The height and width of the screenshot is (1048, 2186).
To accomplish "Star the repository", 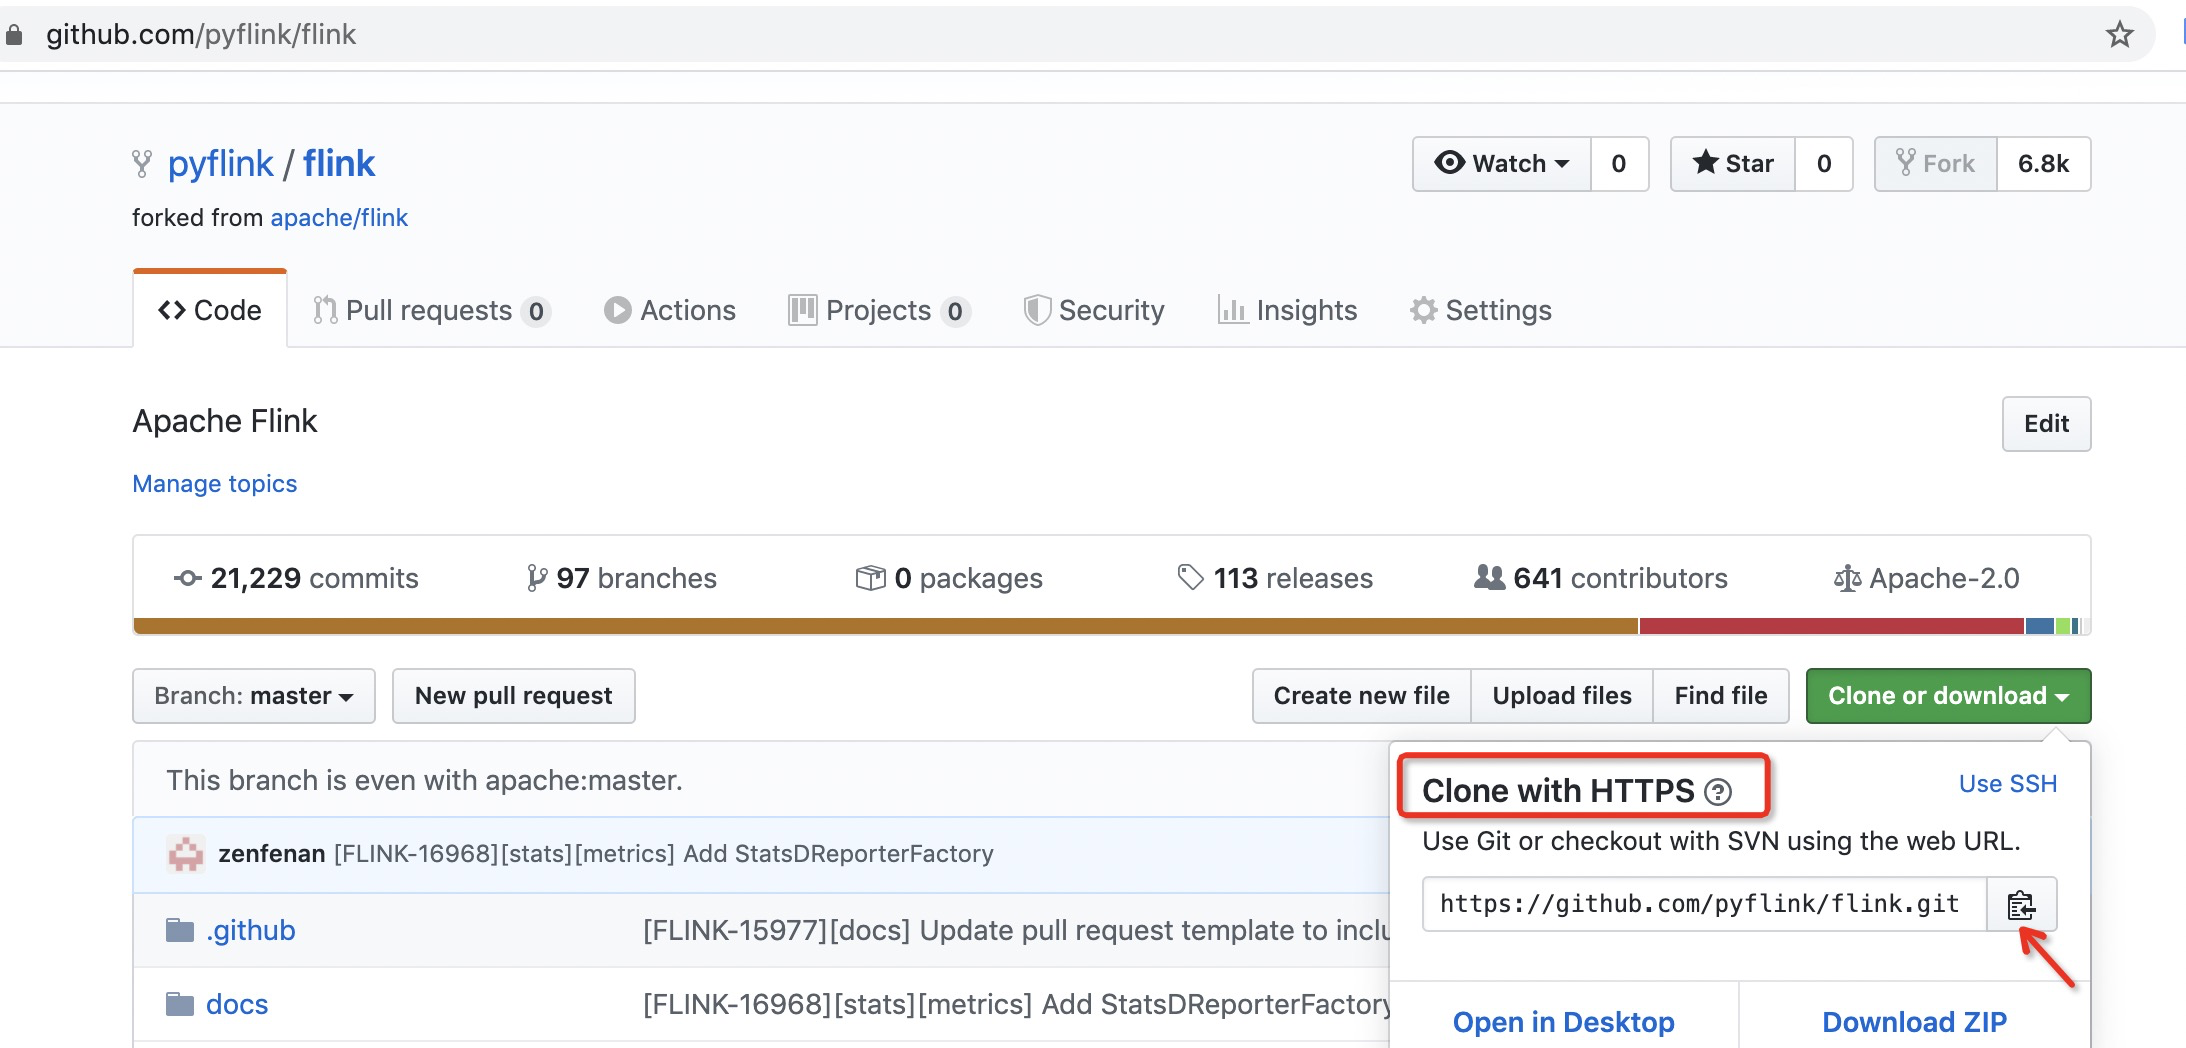I will [x=1733, y=164].
